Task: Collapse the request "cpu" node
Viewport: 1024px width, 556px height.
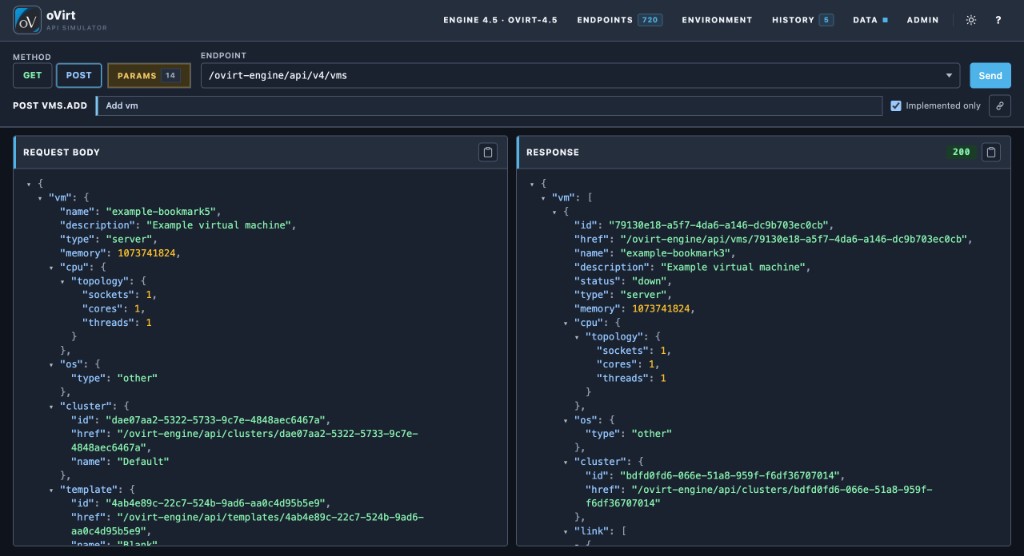Action: [51, 267]
